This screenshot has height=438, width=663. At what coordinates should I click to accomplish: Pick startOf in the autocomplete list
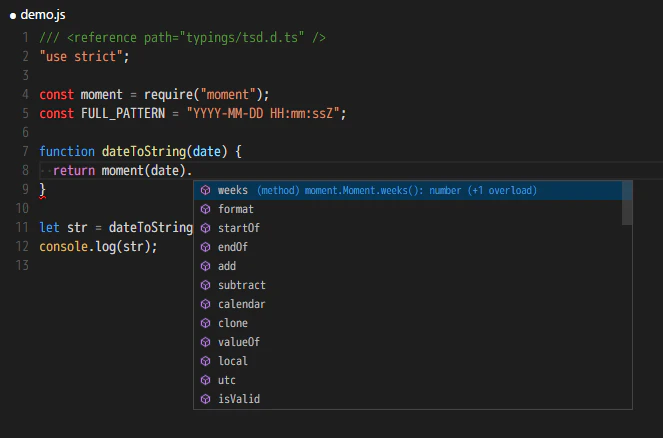click(x=408, y=228)
